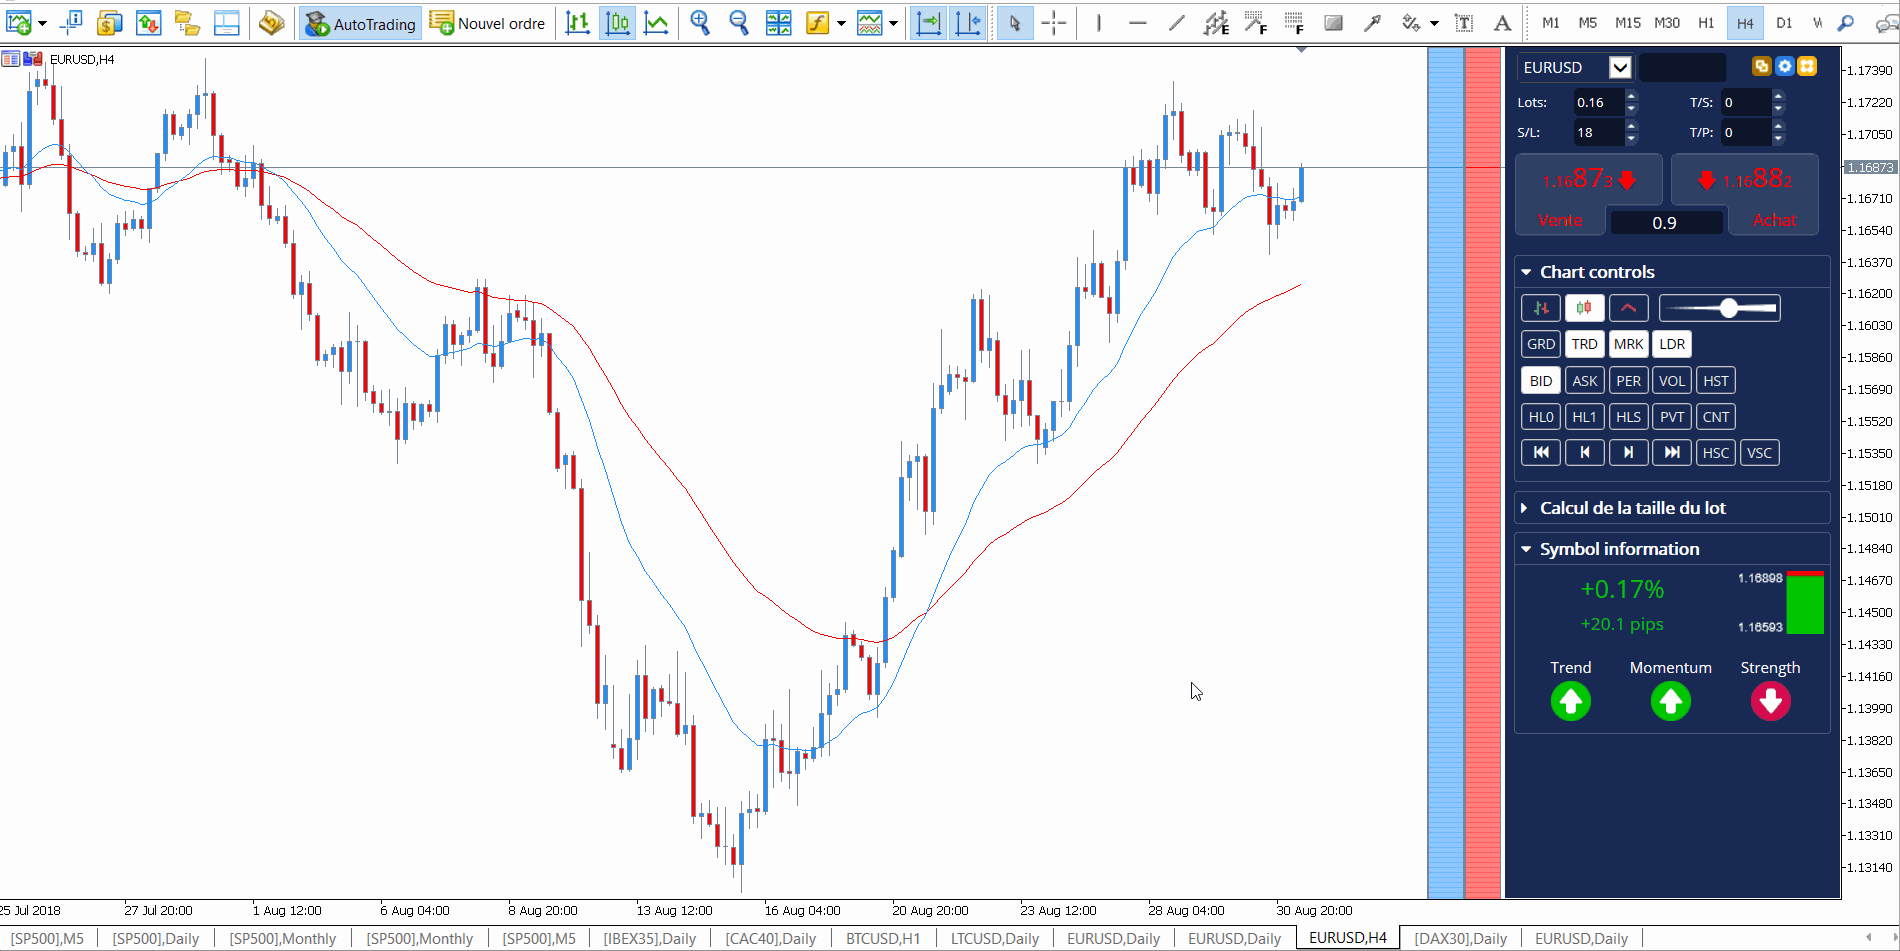Switch price line from BID to ASK

(x=1584, y=380)
